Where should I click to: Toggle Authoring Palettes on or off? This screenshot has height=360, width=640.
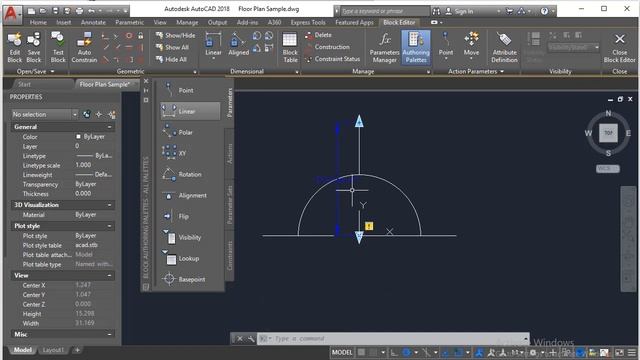pyautogui.click(x=416, y=47)
